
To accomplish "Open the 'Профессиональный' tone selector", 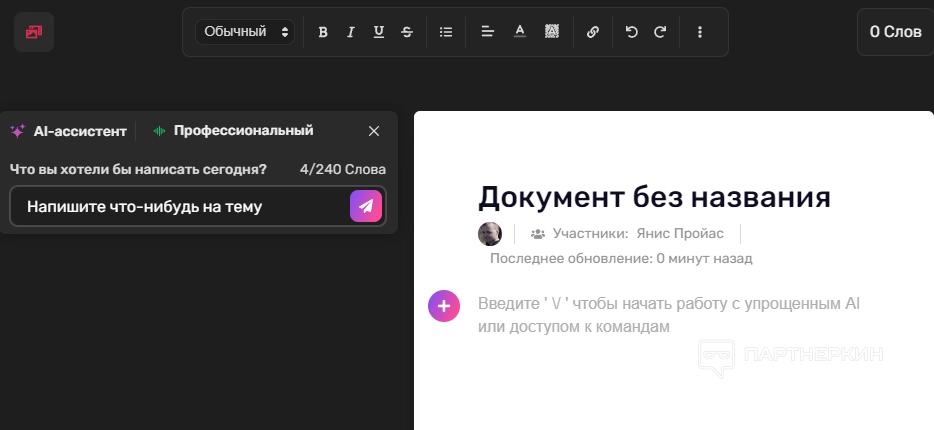I will click(x=233, y=131).
